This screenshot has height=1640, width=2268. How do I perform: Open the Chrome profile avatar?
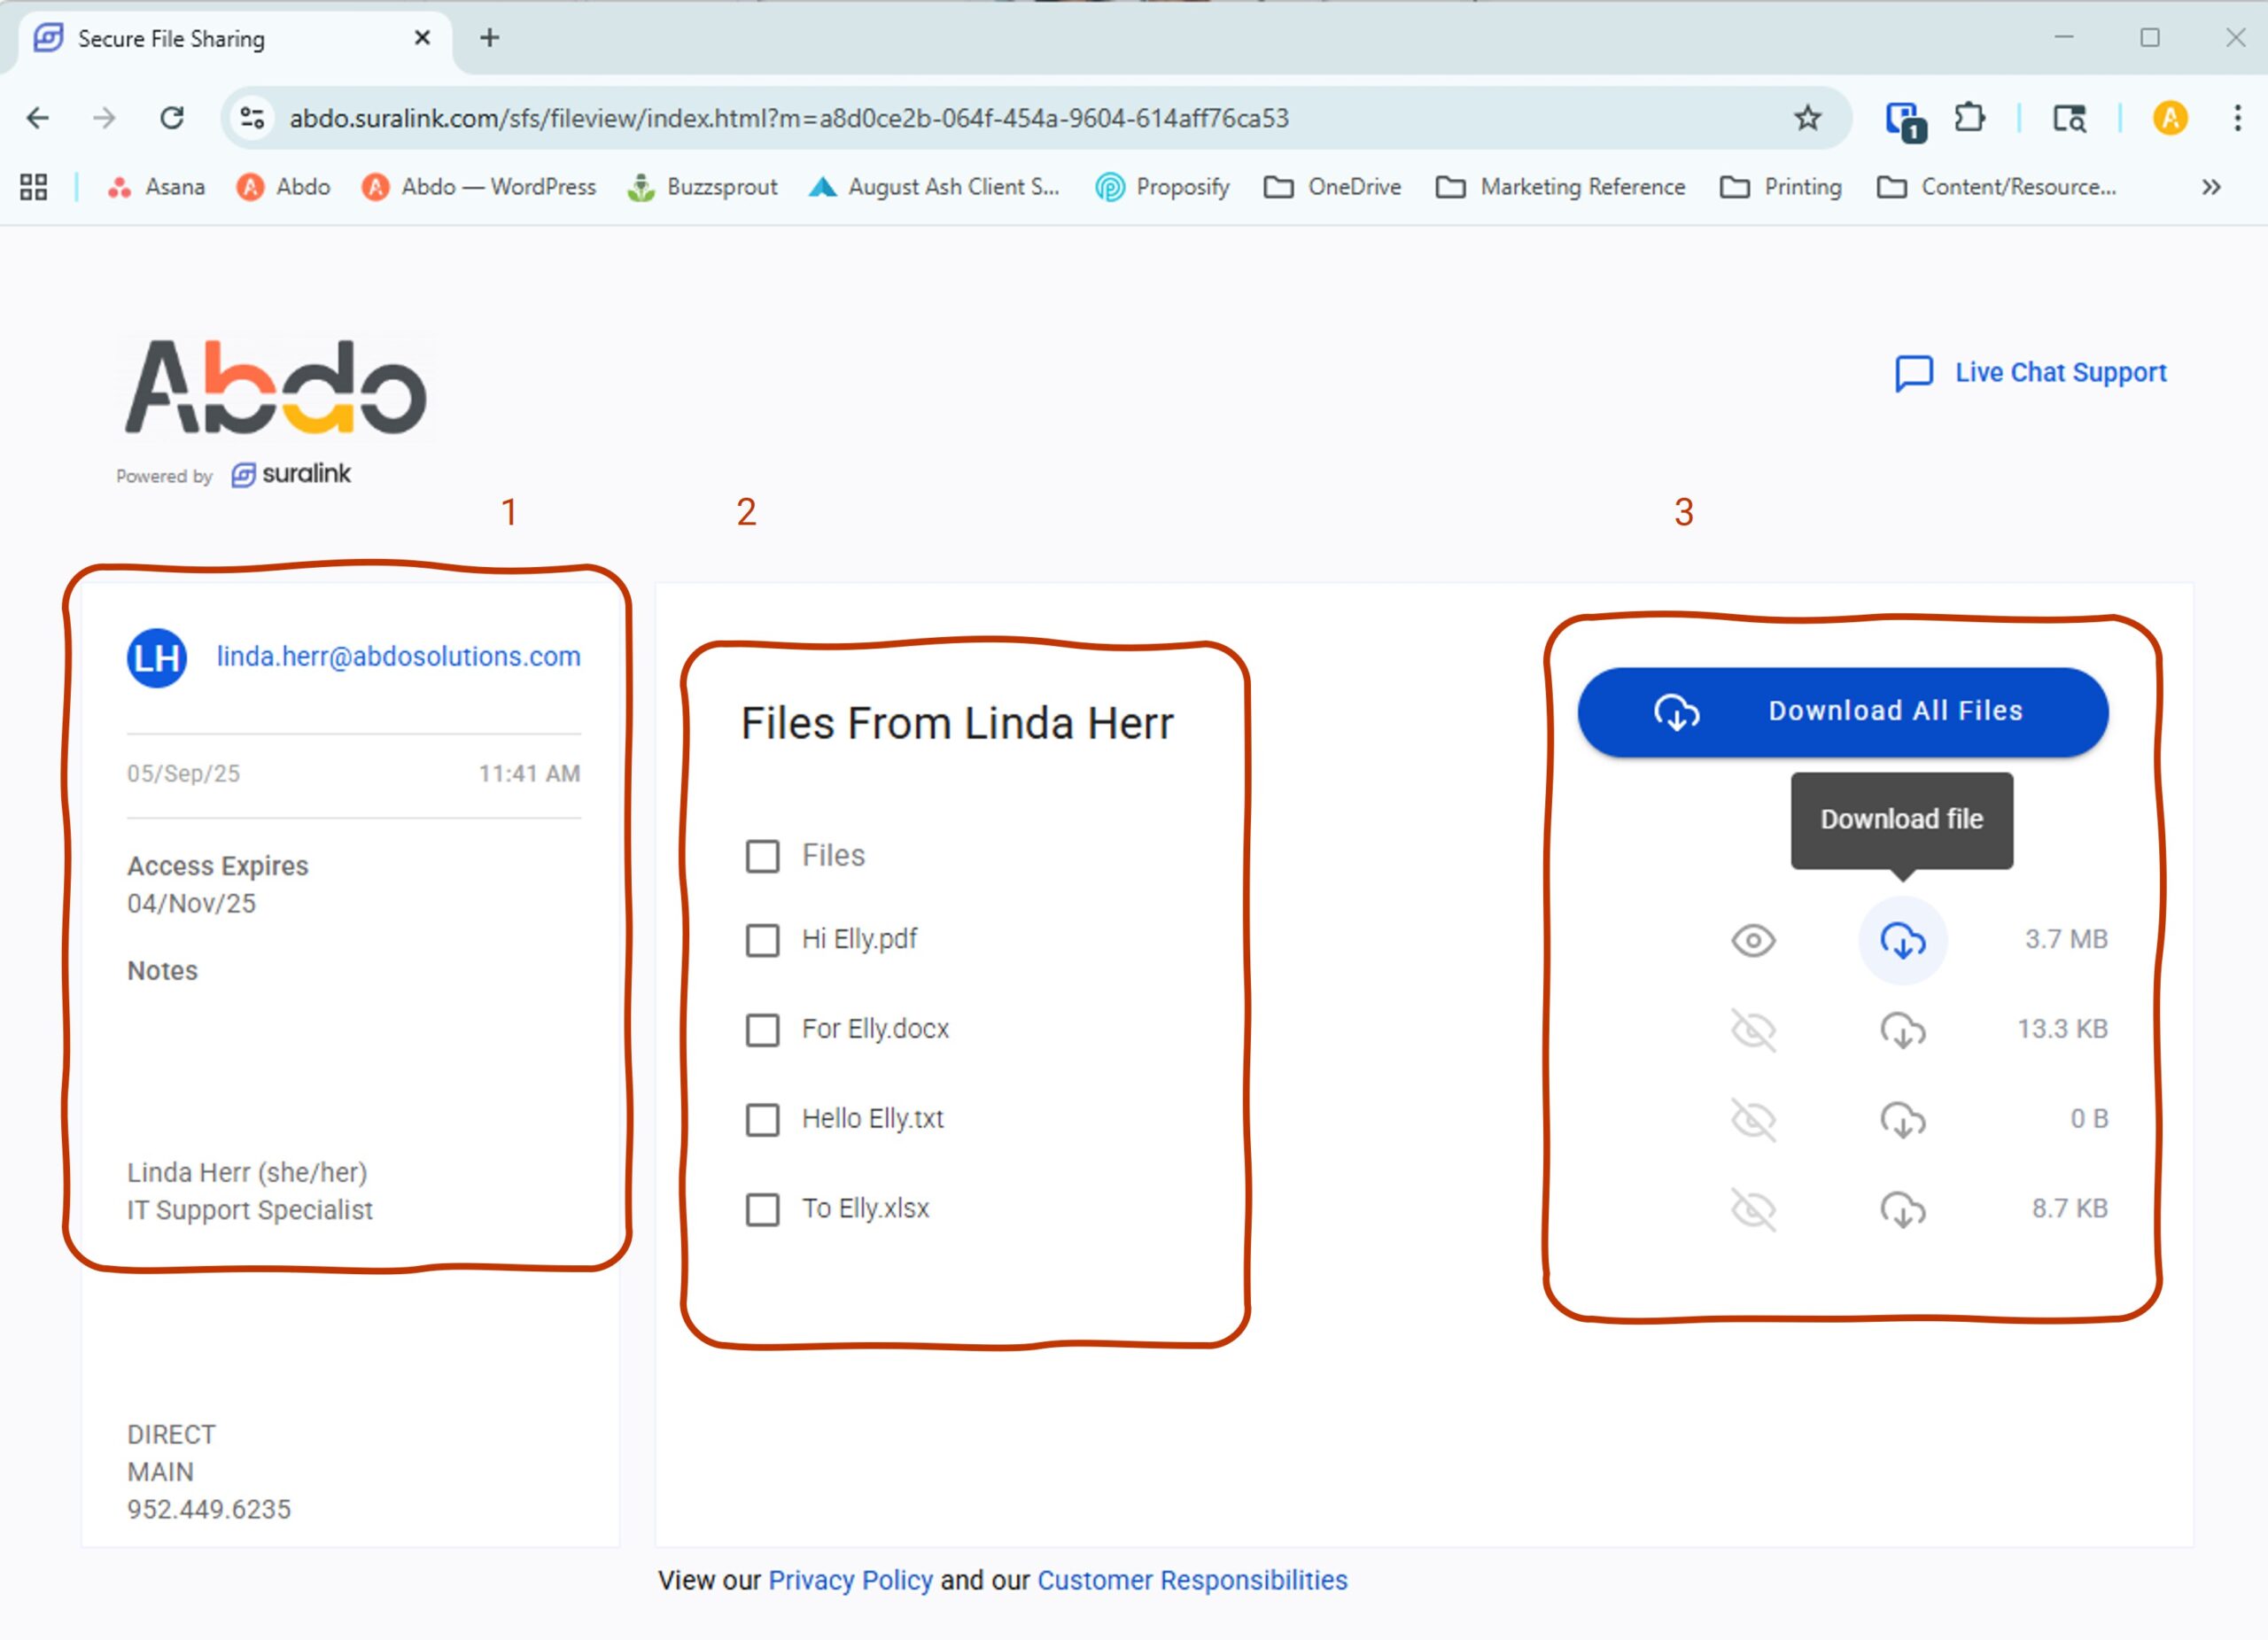pos(2170,118)
